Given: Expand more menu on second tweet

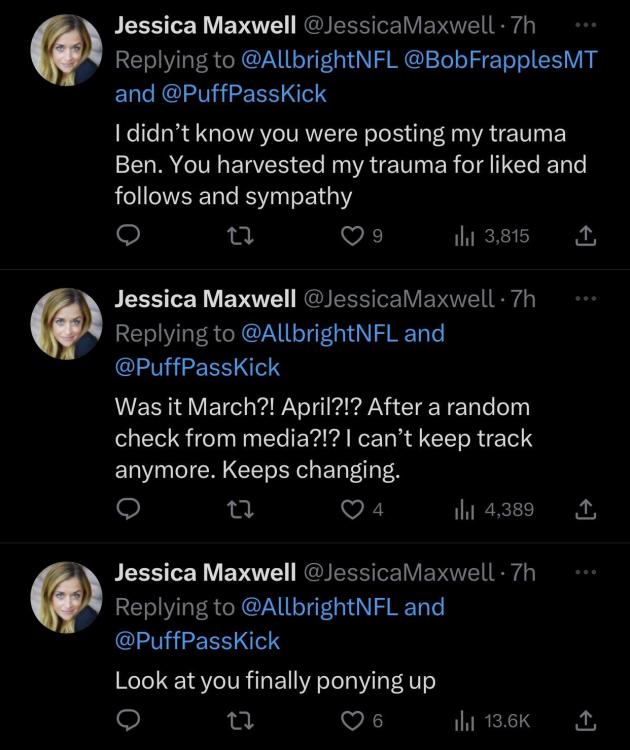Looking at the screenshot, I should tap(587, 298).
